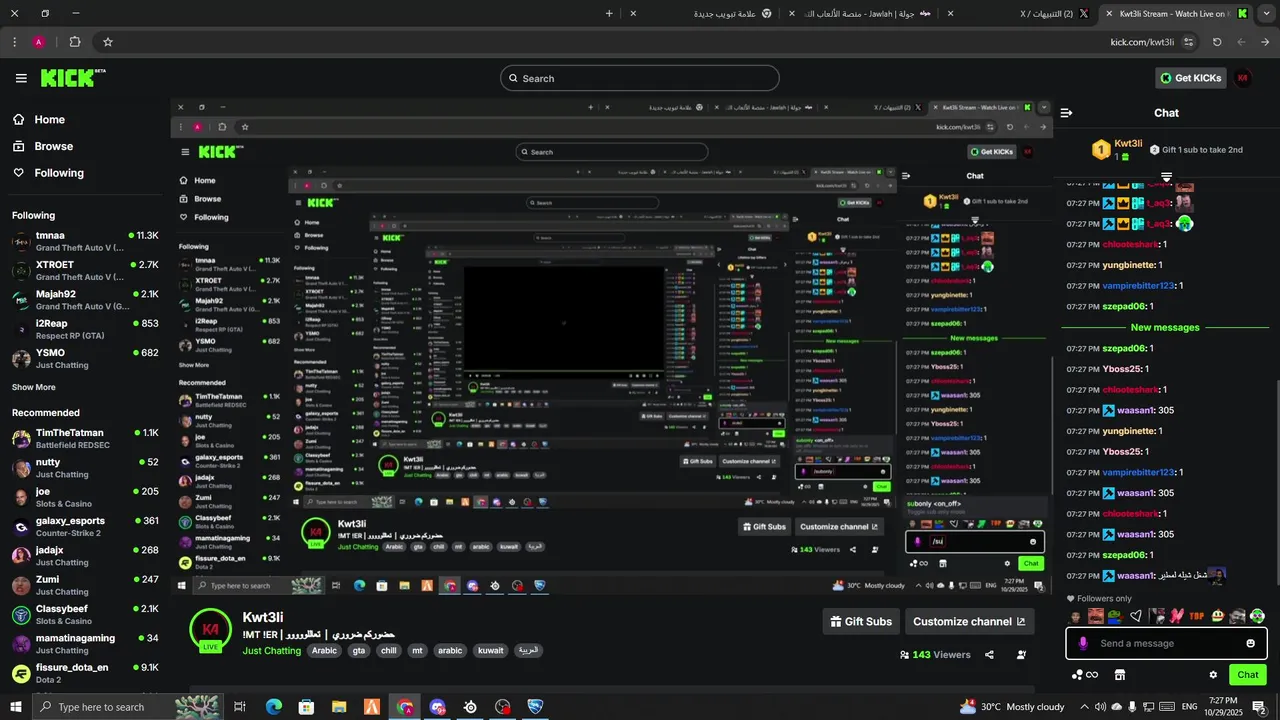Viewport: 1280px width, 720px height.
Task: Expand Show More under the Following list
Action: point(33,388)
